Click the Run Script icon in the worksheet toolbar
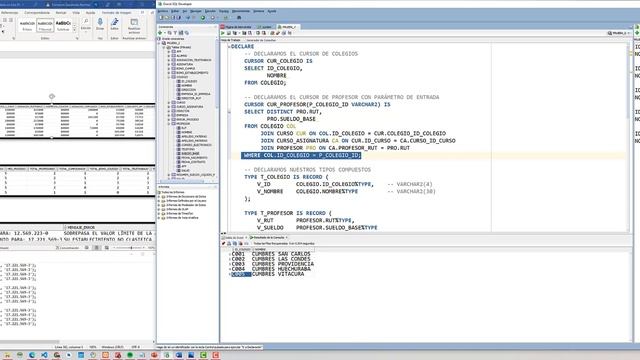The width and height of the screenshot is (640, 360). click(x=229, y=33)
